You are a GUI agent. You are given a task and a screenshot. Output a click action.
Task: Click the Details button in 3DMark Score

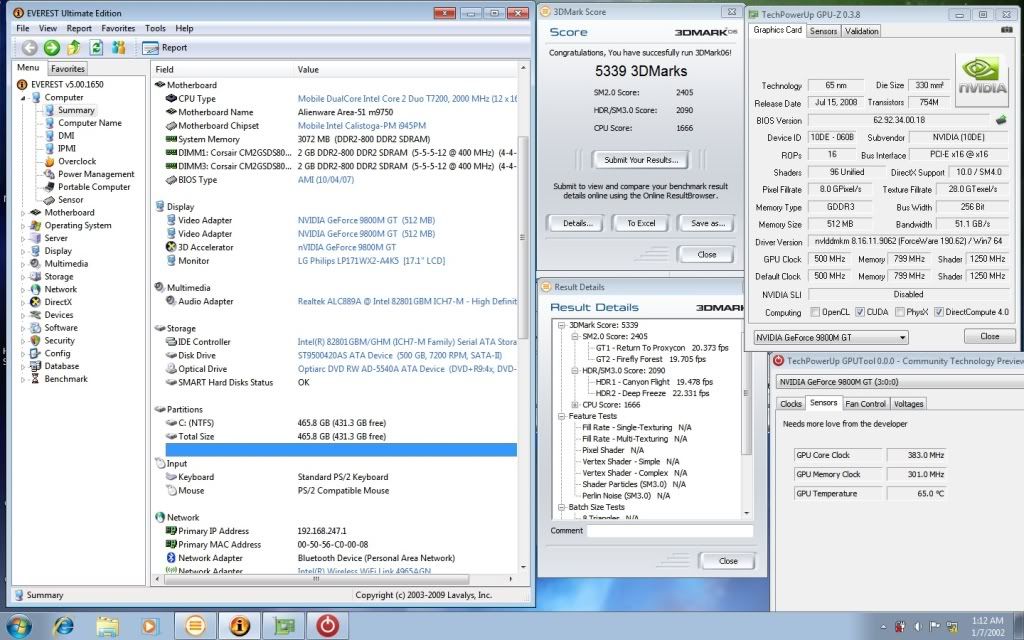pos(577,223)
